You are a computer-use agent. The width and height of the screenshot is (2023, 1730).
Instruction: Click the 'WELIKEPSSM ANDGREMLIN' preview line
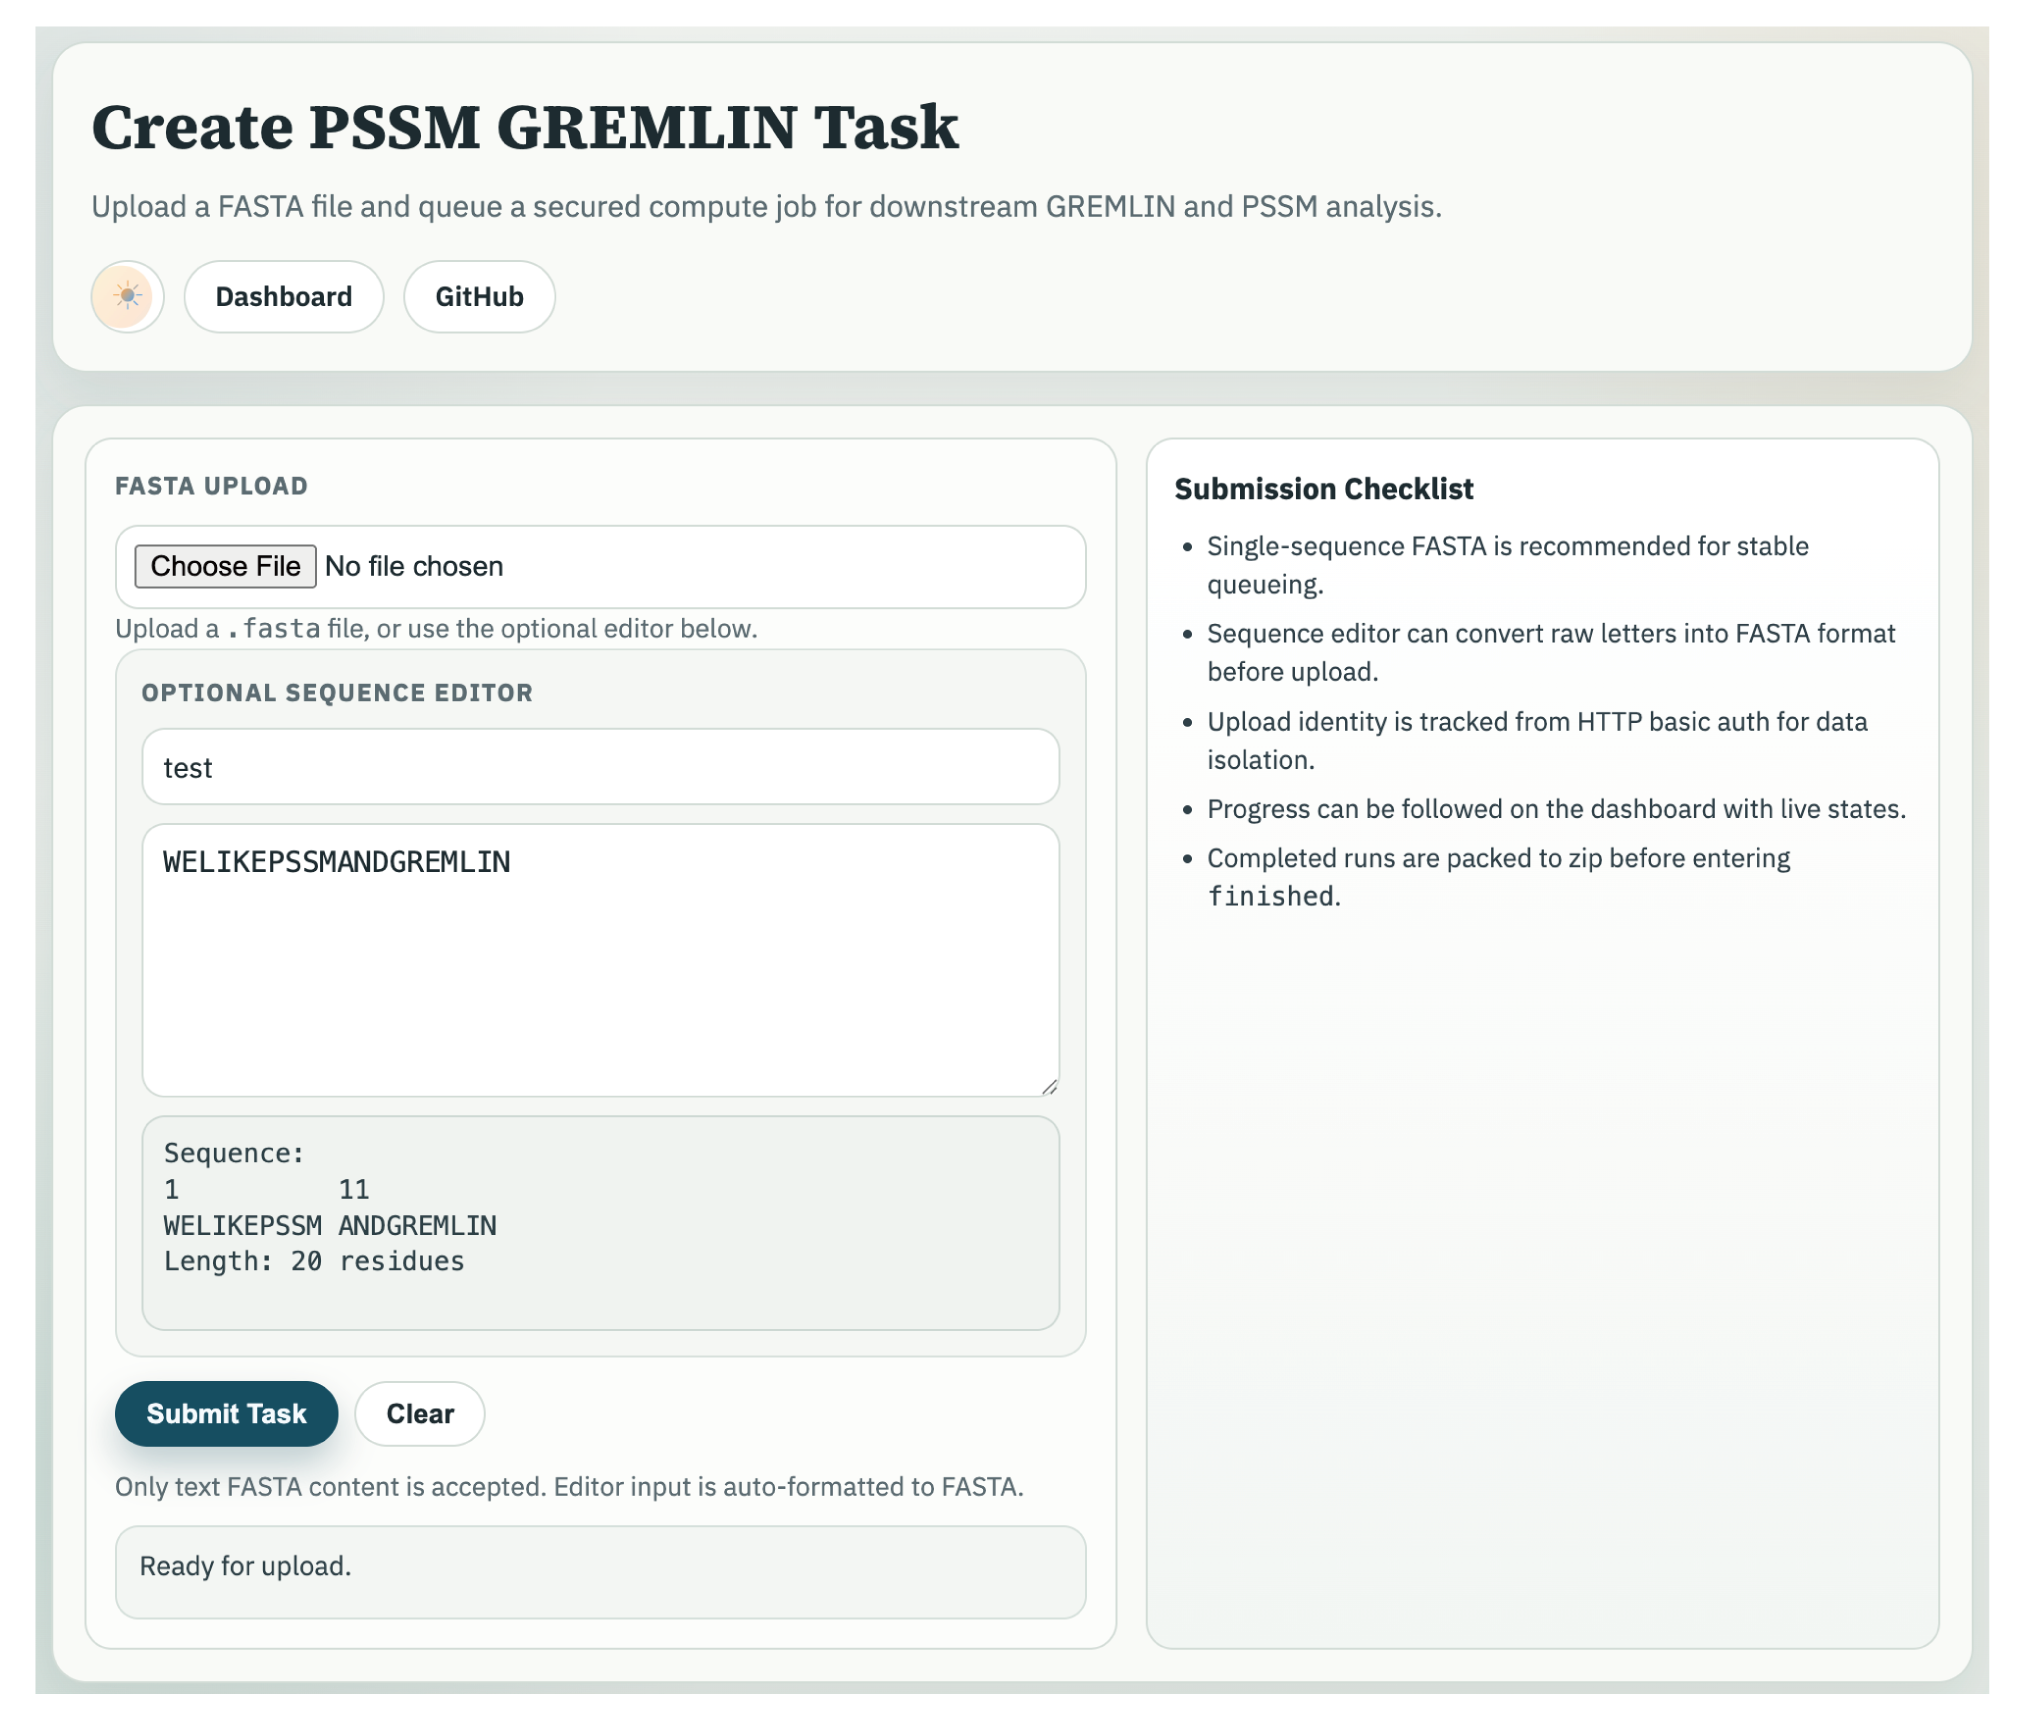pyautogui.click(x=330, y=1225)
